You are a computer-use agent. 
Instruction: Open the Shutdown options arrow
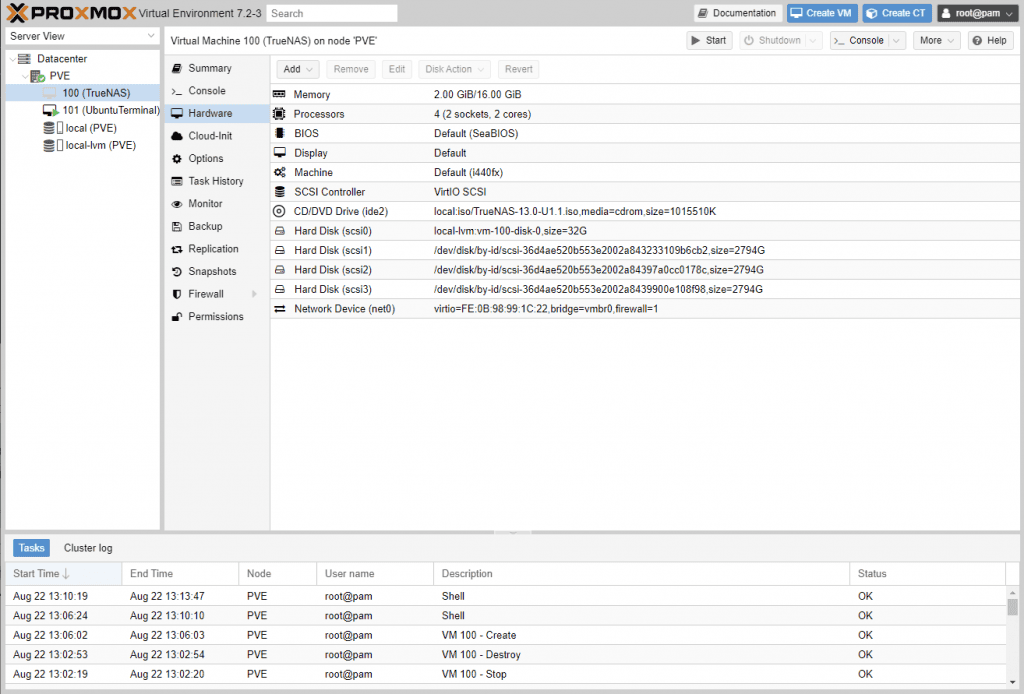click(x=813, y=40)
